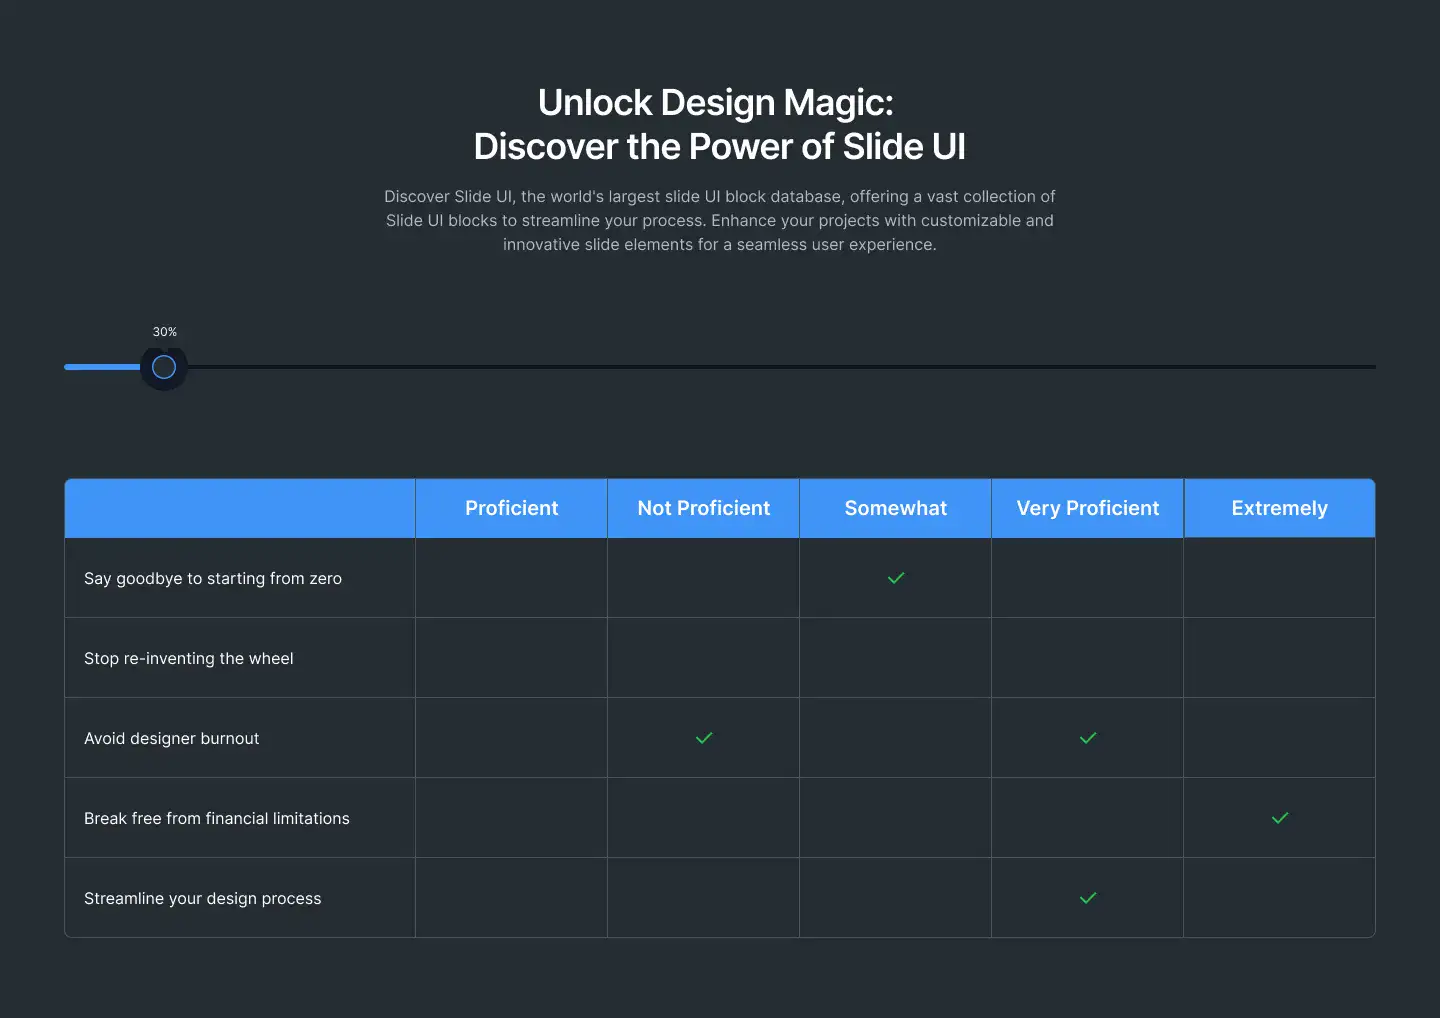This screenshot has height=1018, width=1440.
Task: Click 'Say goodbye to starting from zero' row label
Action: (213, 578)
